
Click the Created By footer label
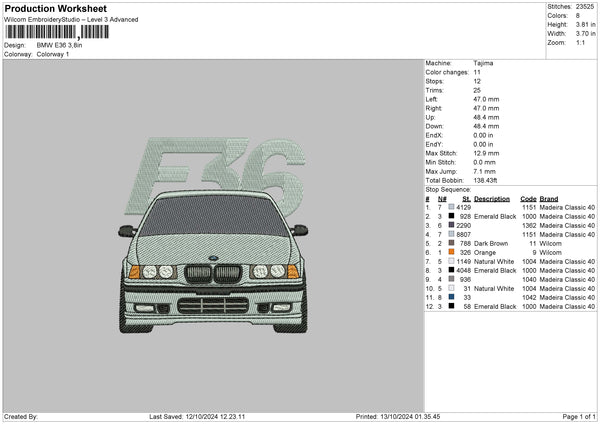(21, 417)
